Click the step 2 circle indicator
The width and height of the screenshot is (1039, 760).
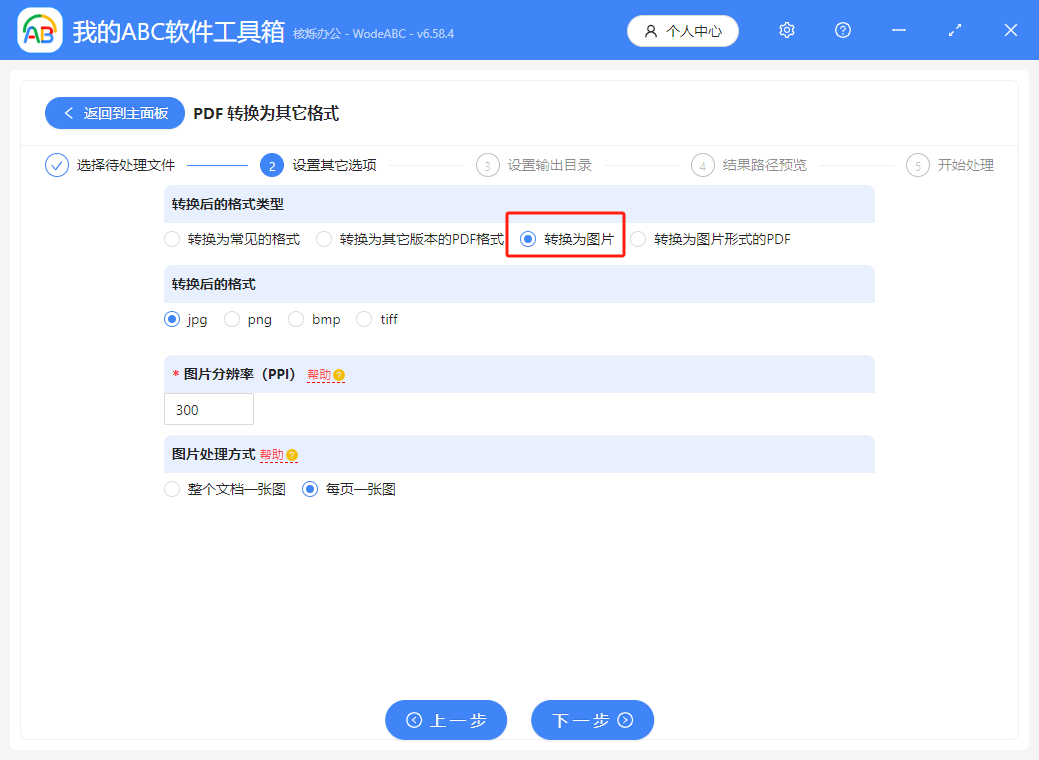click(272, 164)
